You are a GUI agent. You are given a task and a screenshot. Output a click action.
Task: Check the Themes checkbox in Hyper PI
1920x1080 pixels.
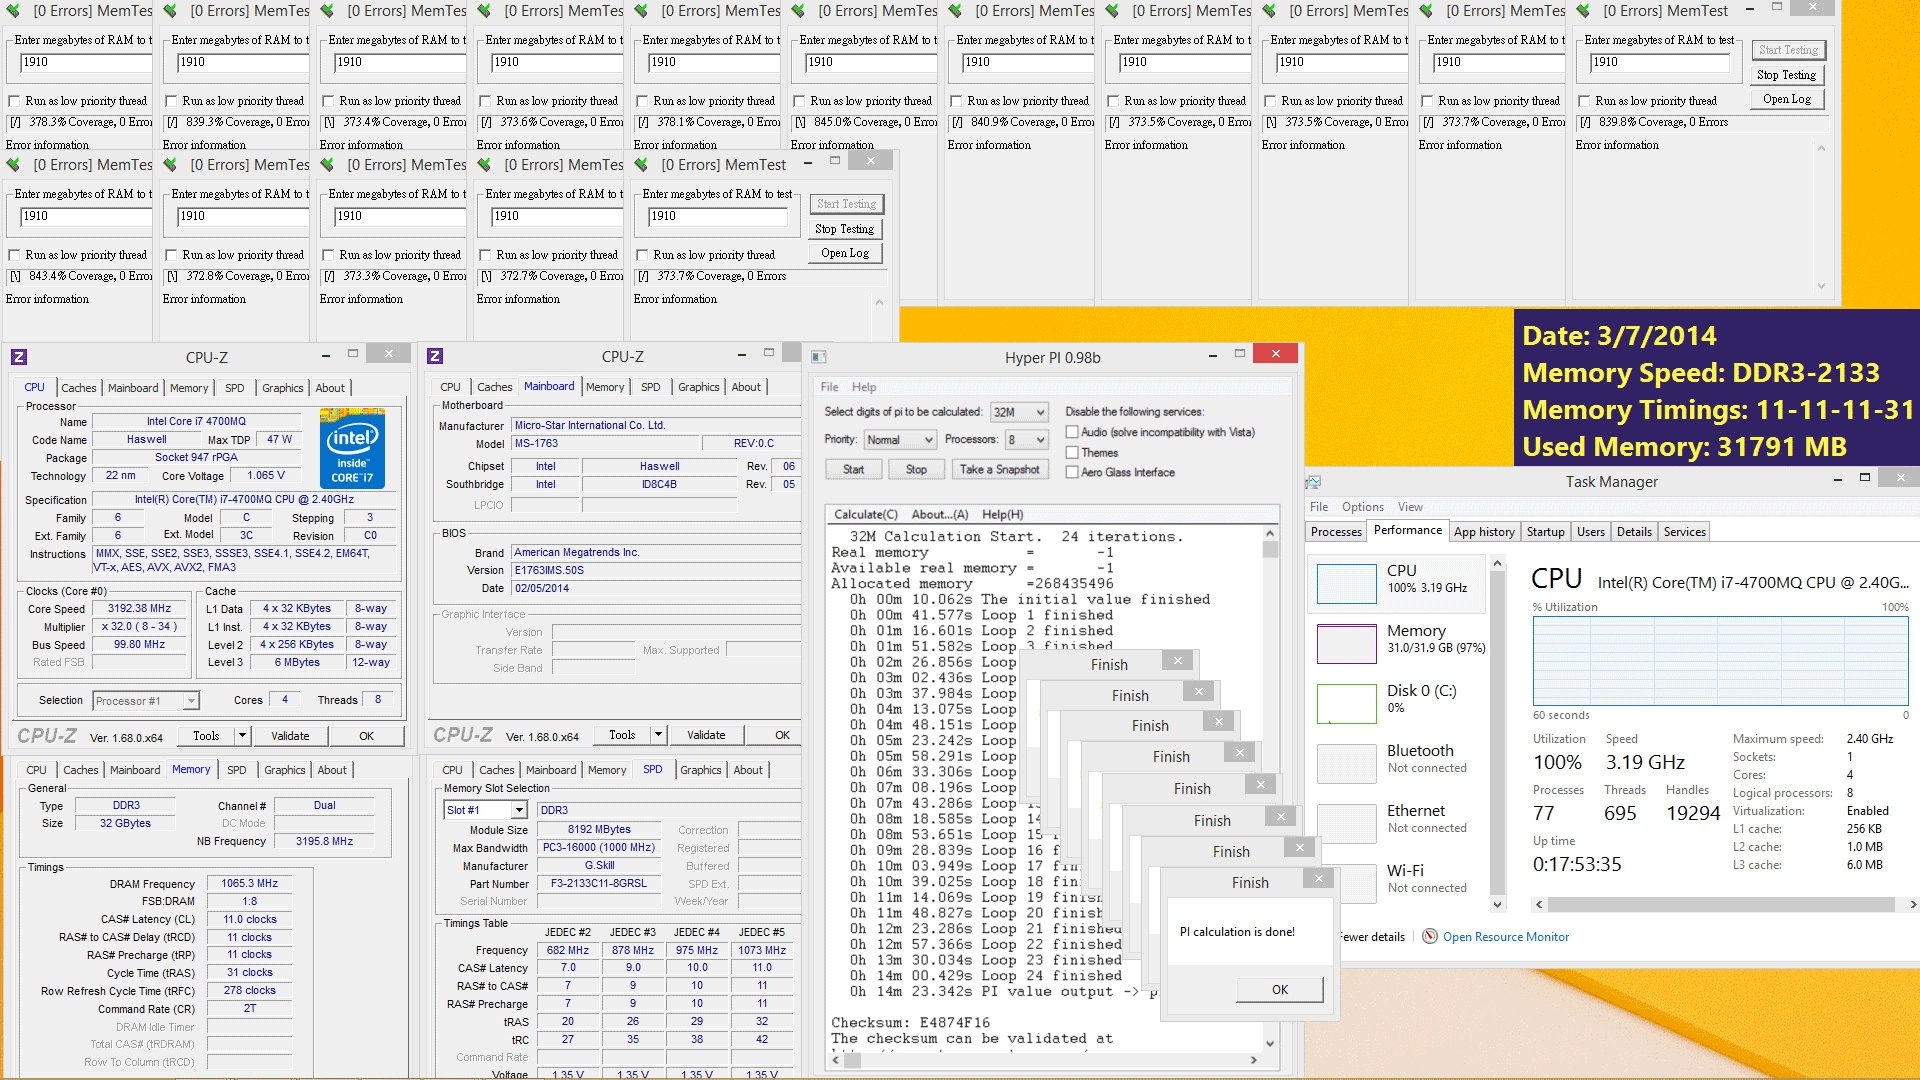pos(1072,452)
